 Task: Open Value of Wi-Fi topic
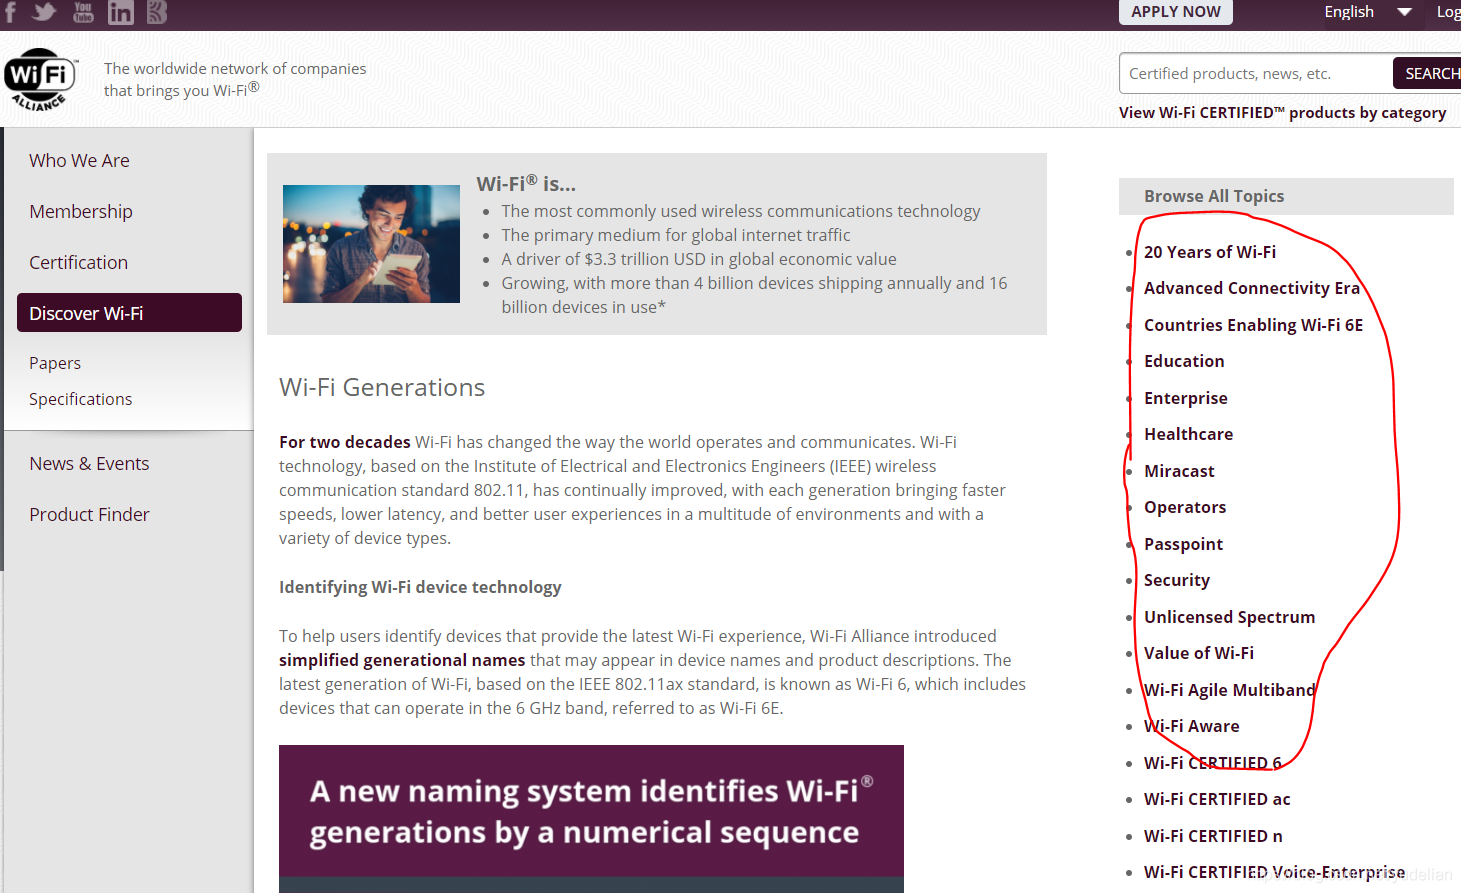1199,653
